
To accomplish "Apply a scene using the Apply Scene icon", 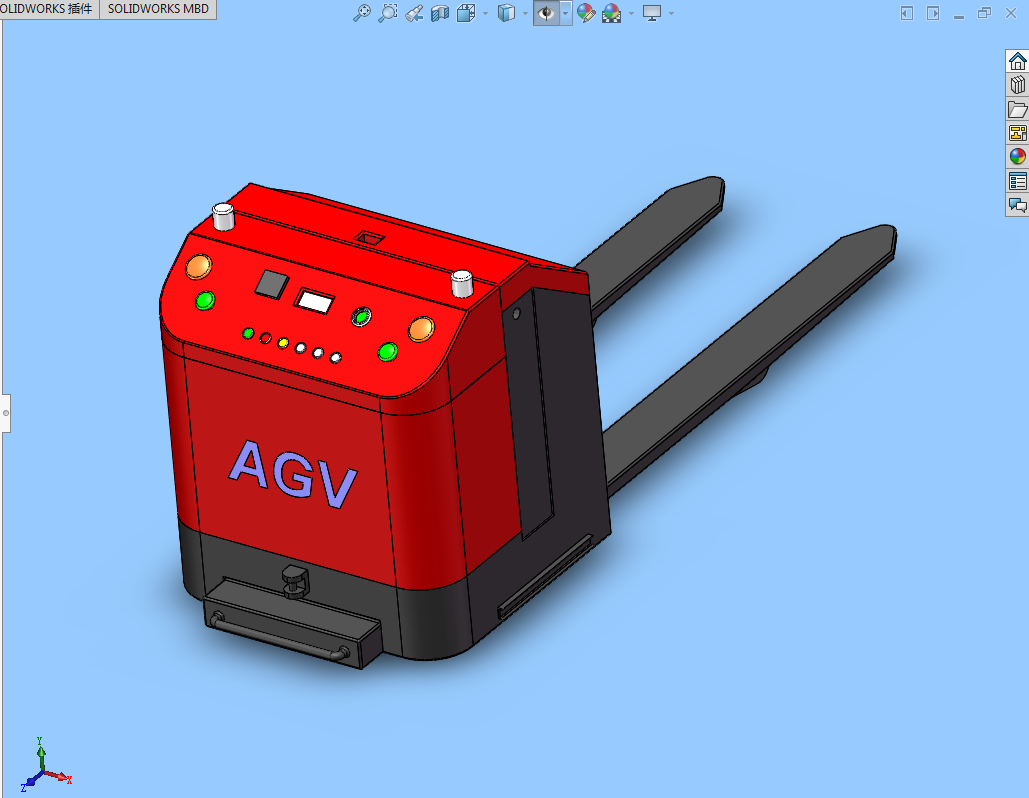I will click(610, 13).
